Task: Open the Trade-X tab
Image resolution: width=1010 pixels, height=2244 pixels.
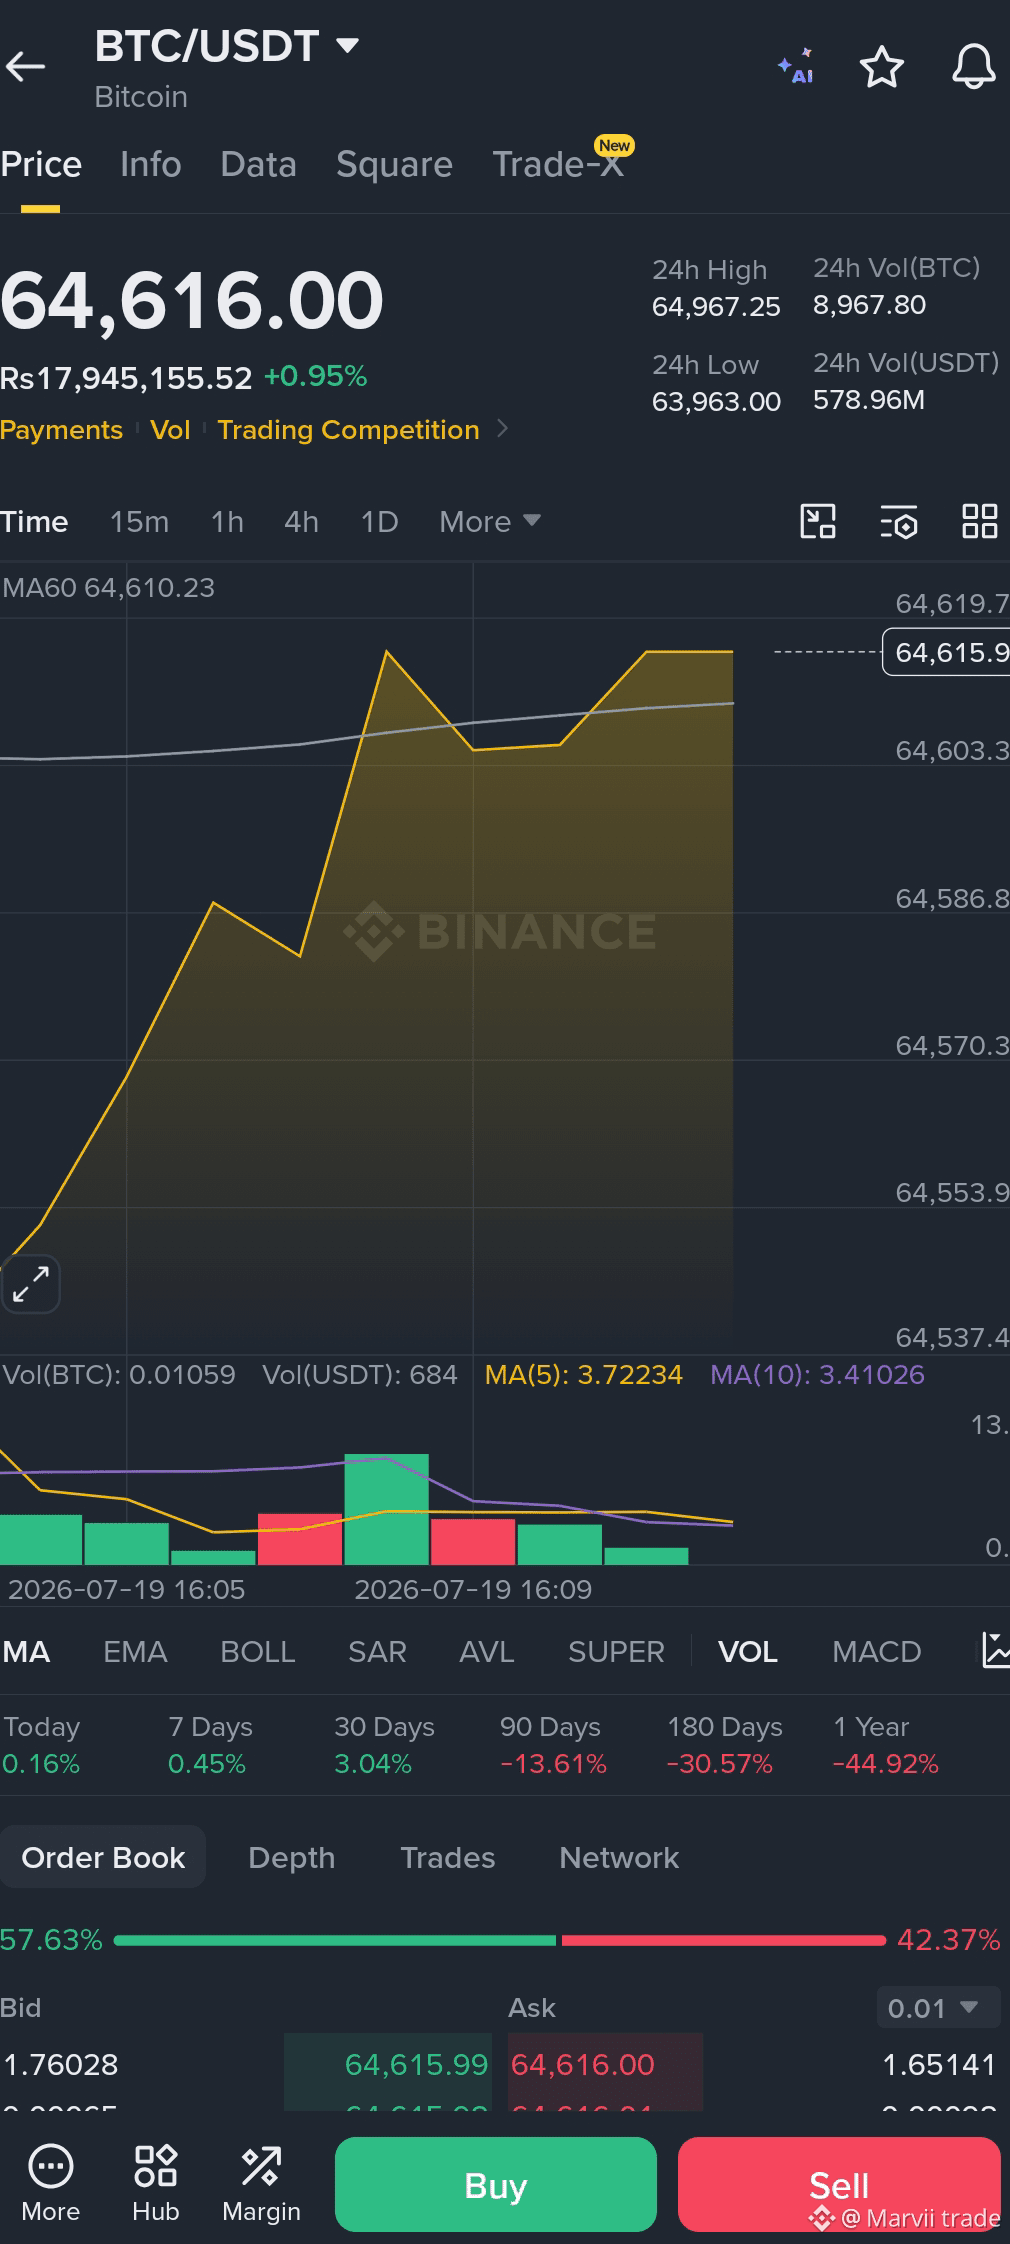Action: (x=558, y=164)
